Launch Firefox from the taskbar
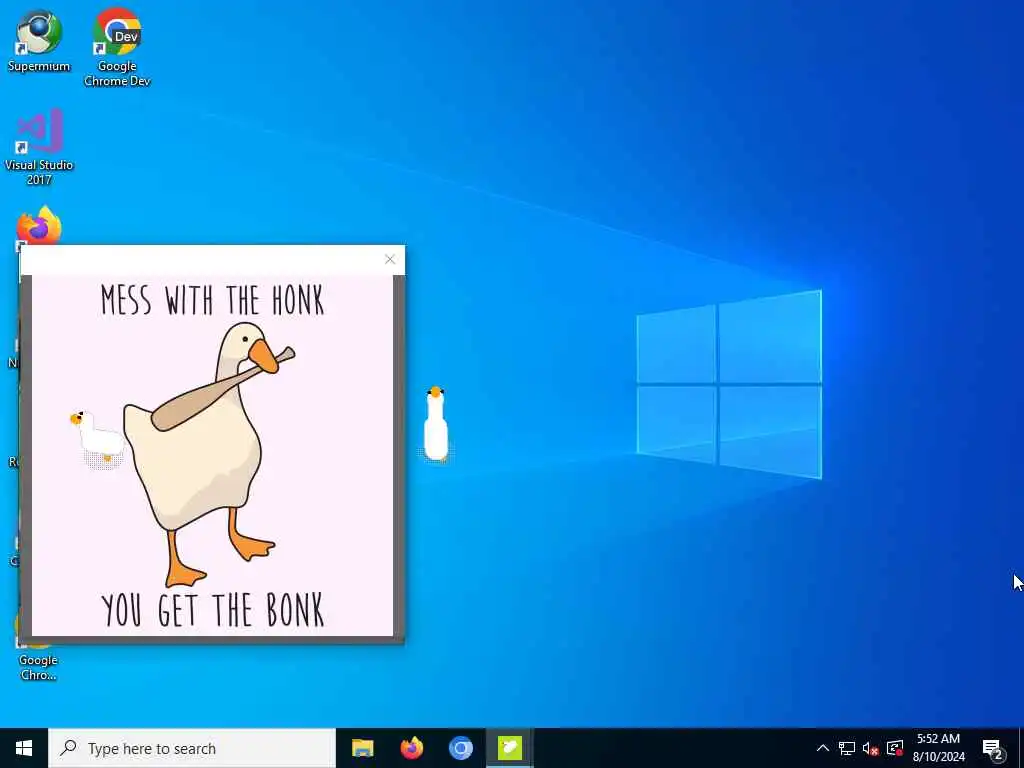Screen dimensions: 1024x768 (411, 748)
